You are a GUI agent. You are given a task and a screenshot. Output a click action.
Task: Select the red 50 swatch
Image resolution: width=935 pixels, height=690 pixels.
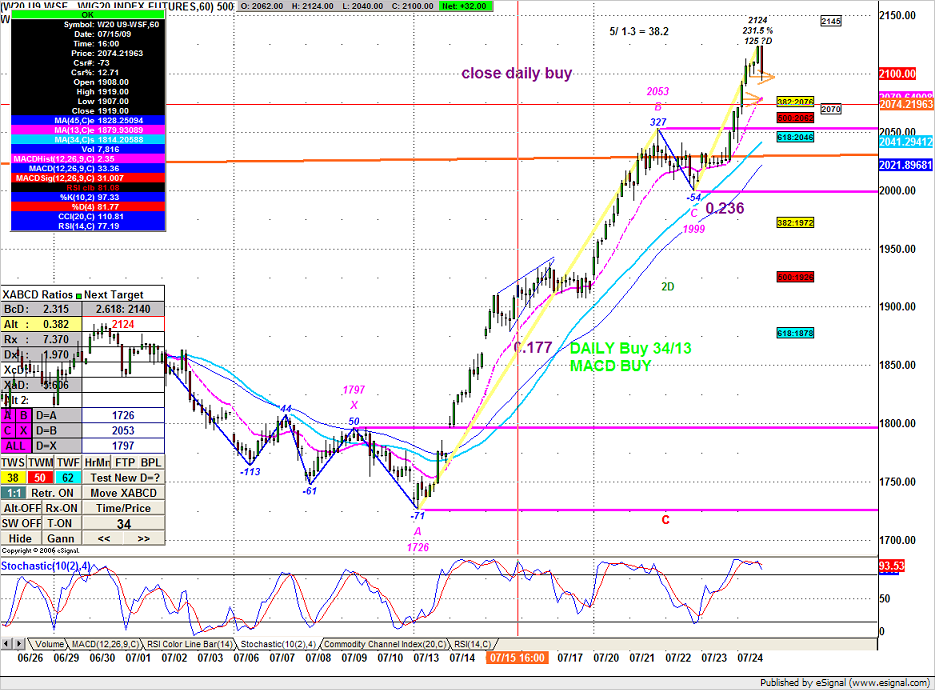point(40,478)
